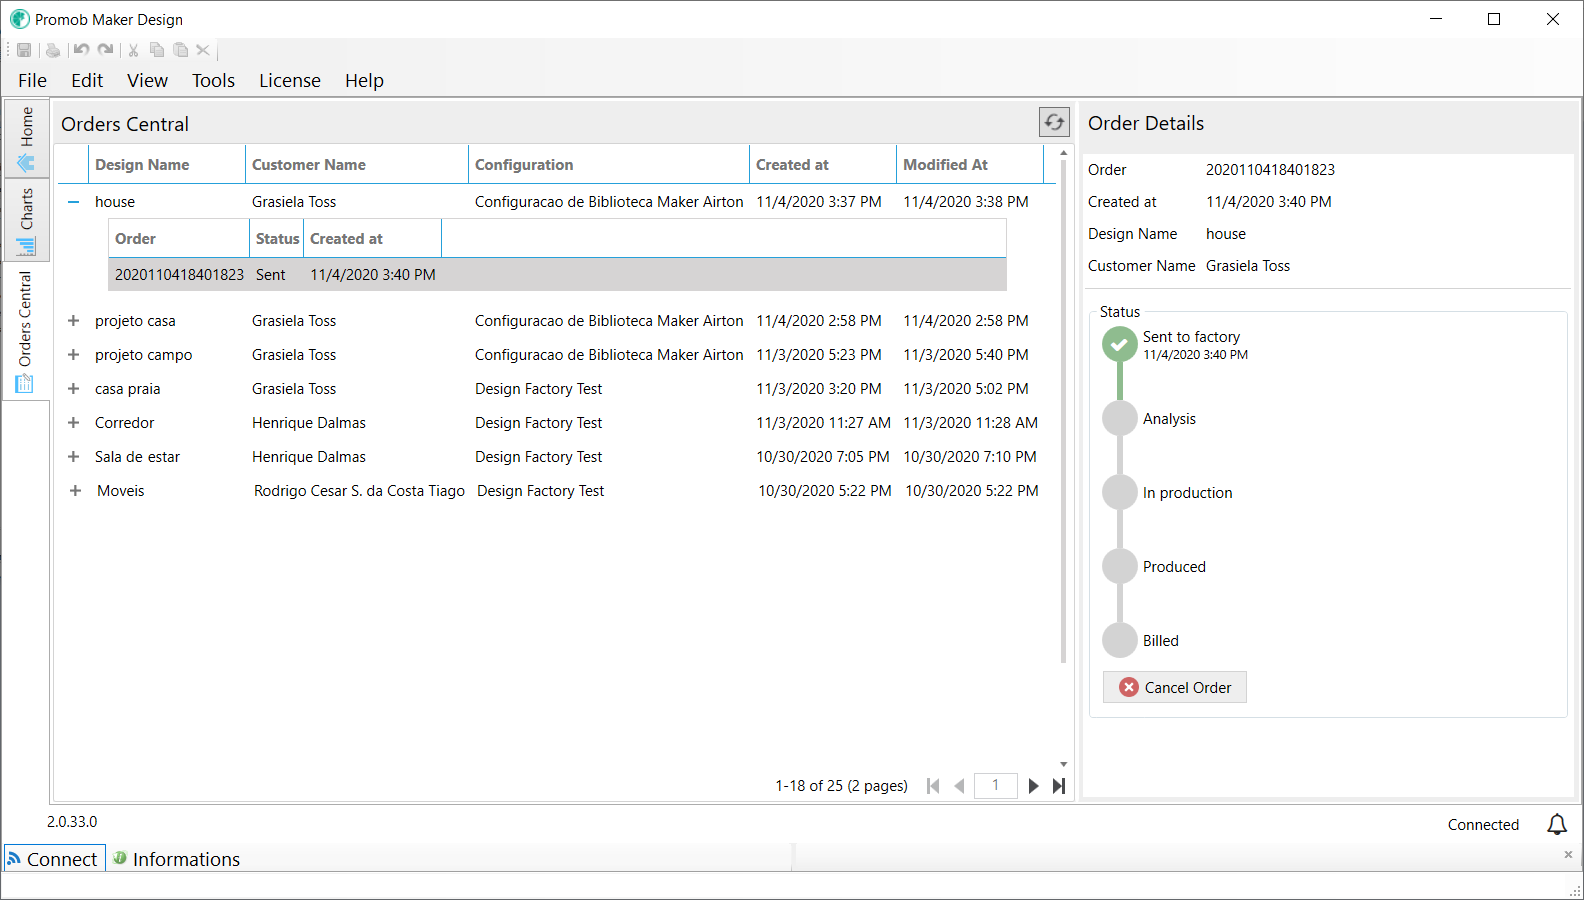Click the Copy icon in the toolbar
Image resolution: width=1584 pixels, height=900 pixels.
[x=157, y=50]
